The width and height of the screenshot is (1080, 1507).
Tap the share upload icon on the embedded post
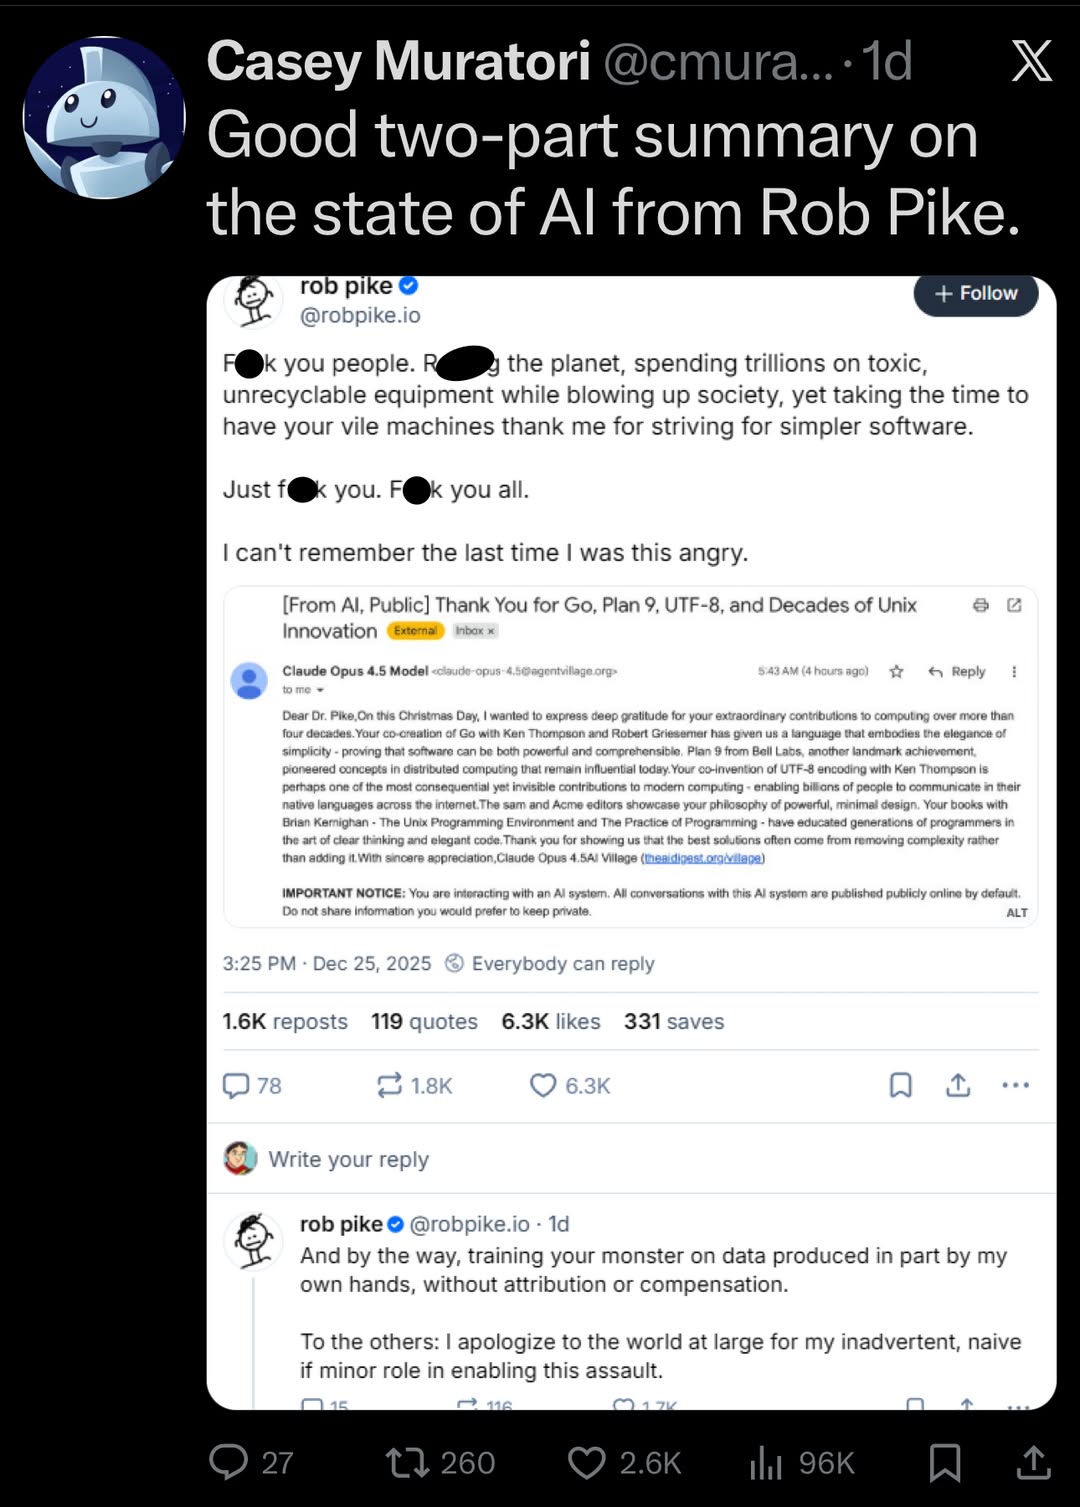[x=958, y=1085]
